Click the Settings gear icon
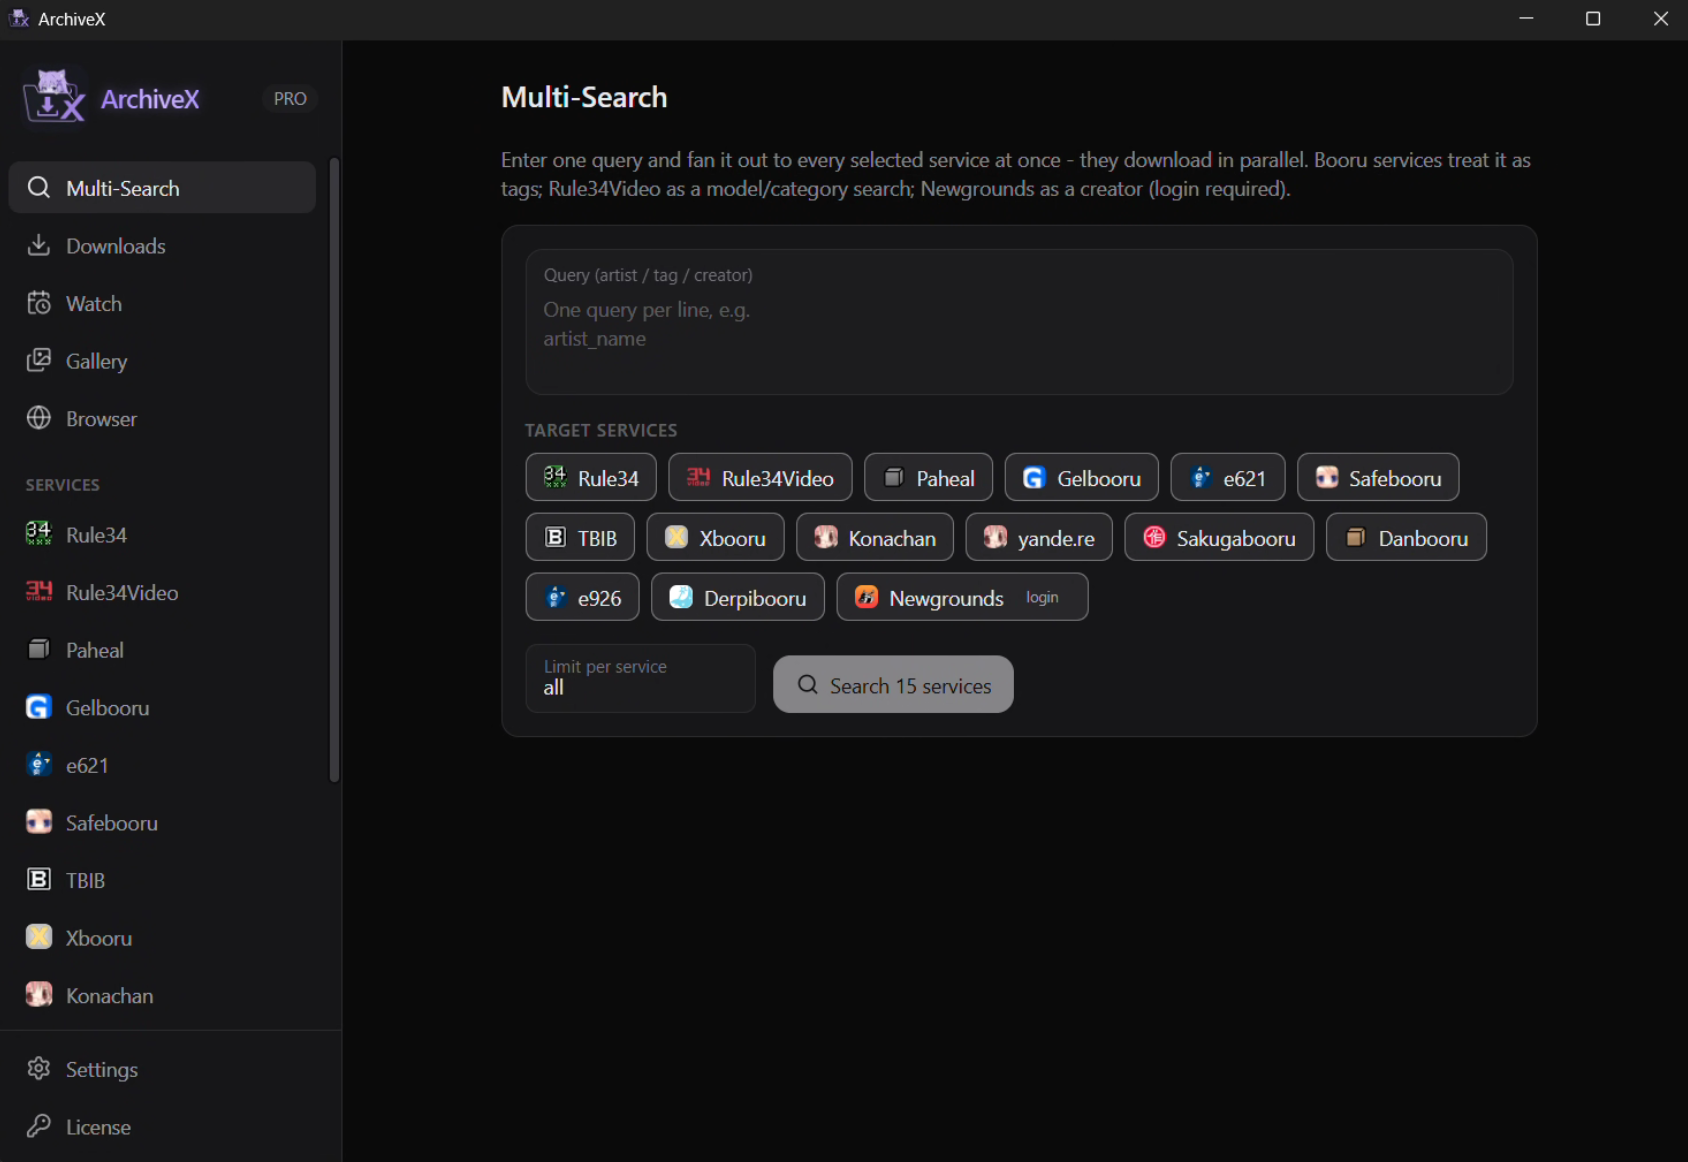1688x1162 pixels. tap(39, 1068)
